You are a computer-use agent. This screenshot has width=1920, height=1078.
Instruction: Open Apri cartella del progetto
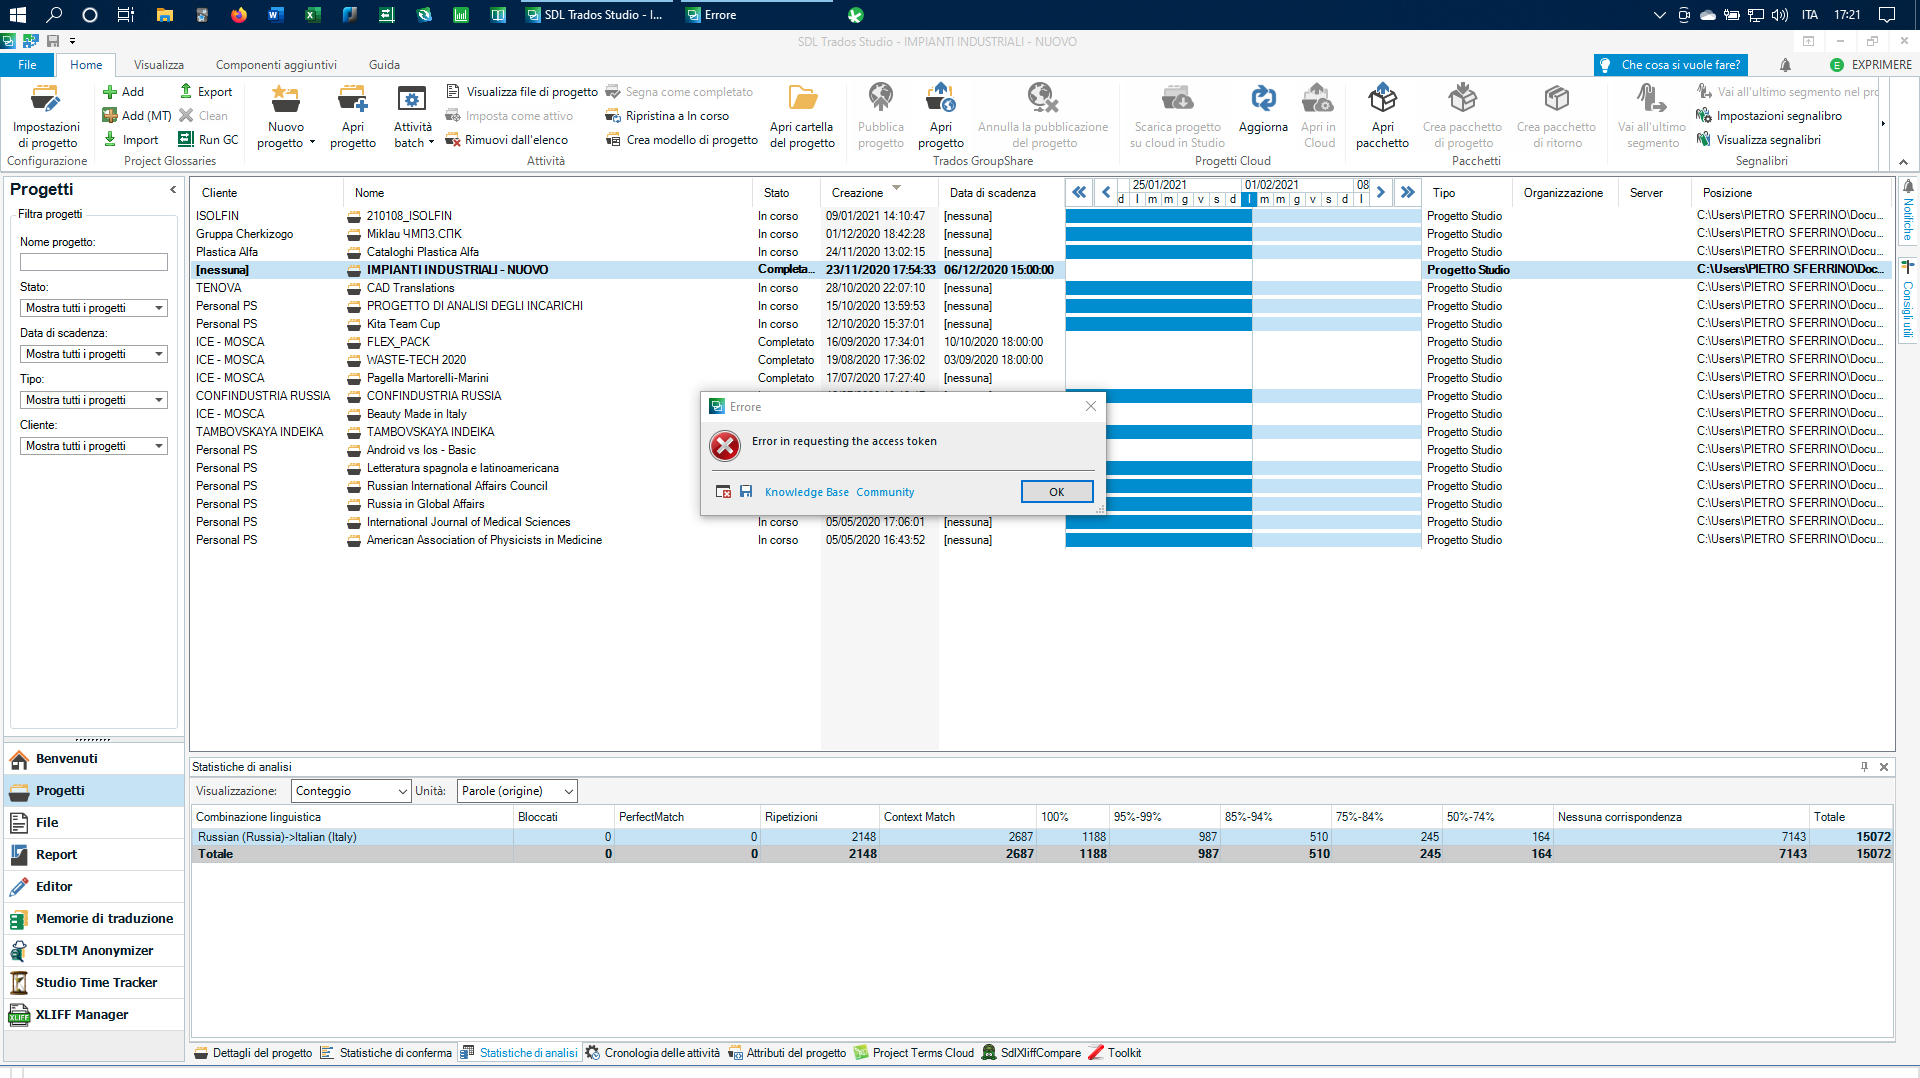pos(802,116)
